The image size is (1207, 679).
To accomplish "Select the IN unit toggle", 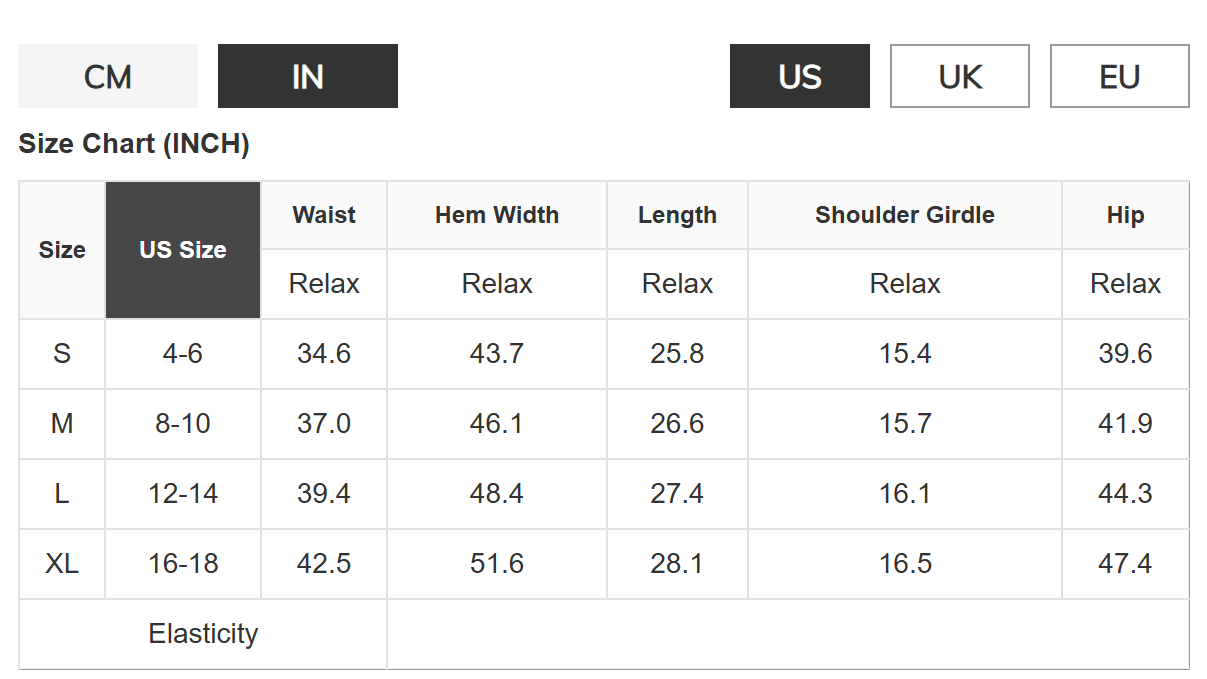I will coord(308,76).
